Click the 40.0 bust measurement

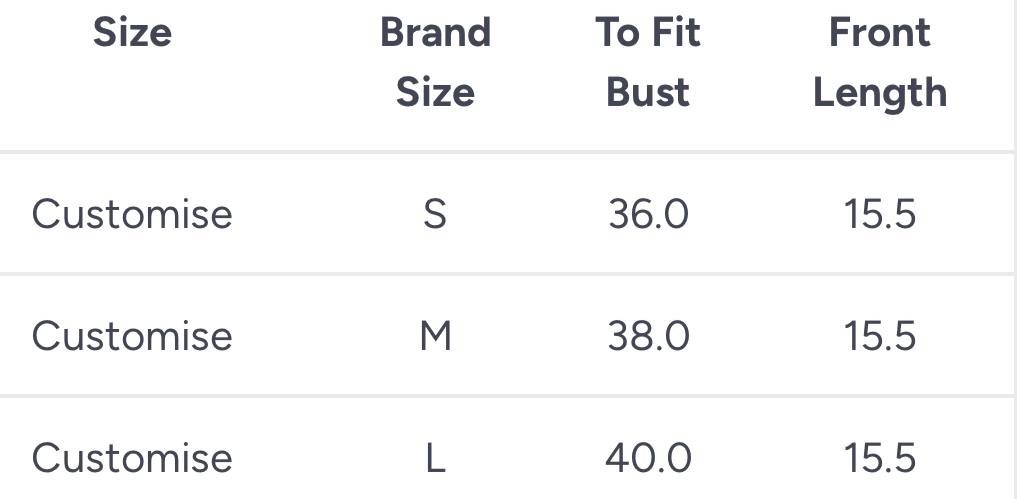(648, 458)
